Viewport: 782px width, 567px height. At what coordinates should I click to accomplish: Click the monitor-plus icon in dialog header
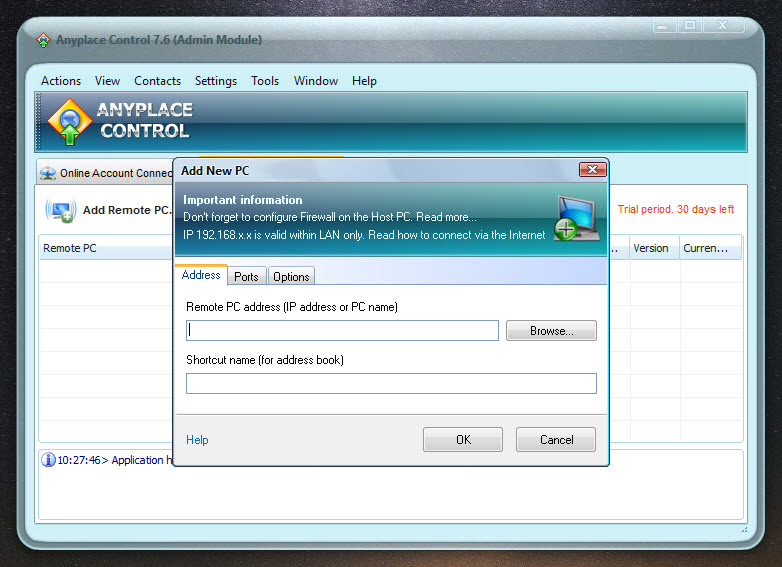click(x=577, y=218)
